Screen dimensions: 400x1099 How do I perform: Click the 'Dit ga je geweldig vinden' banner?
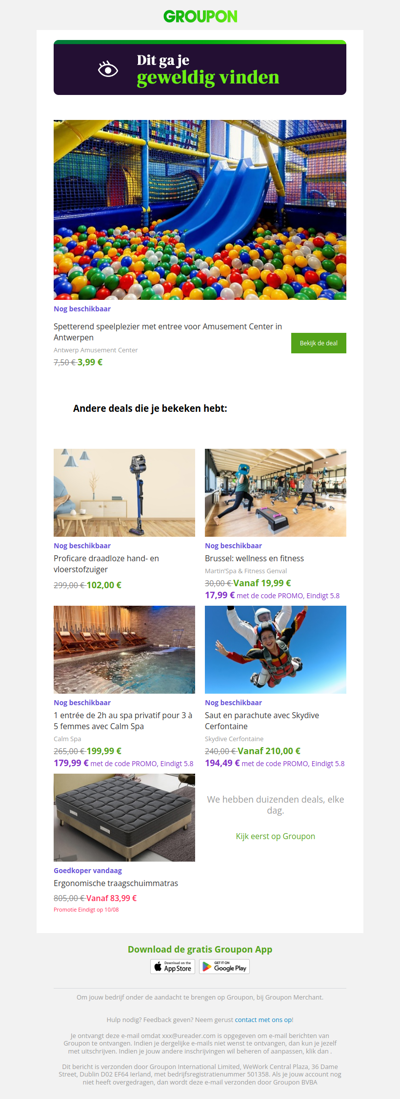point(200,67)
